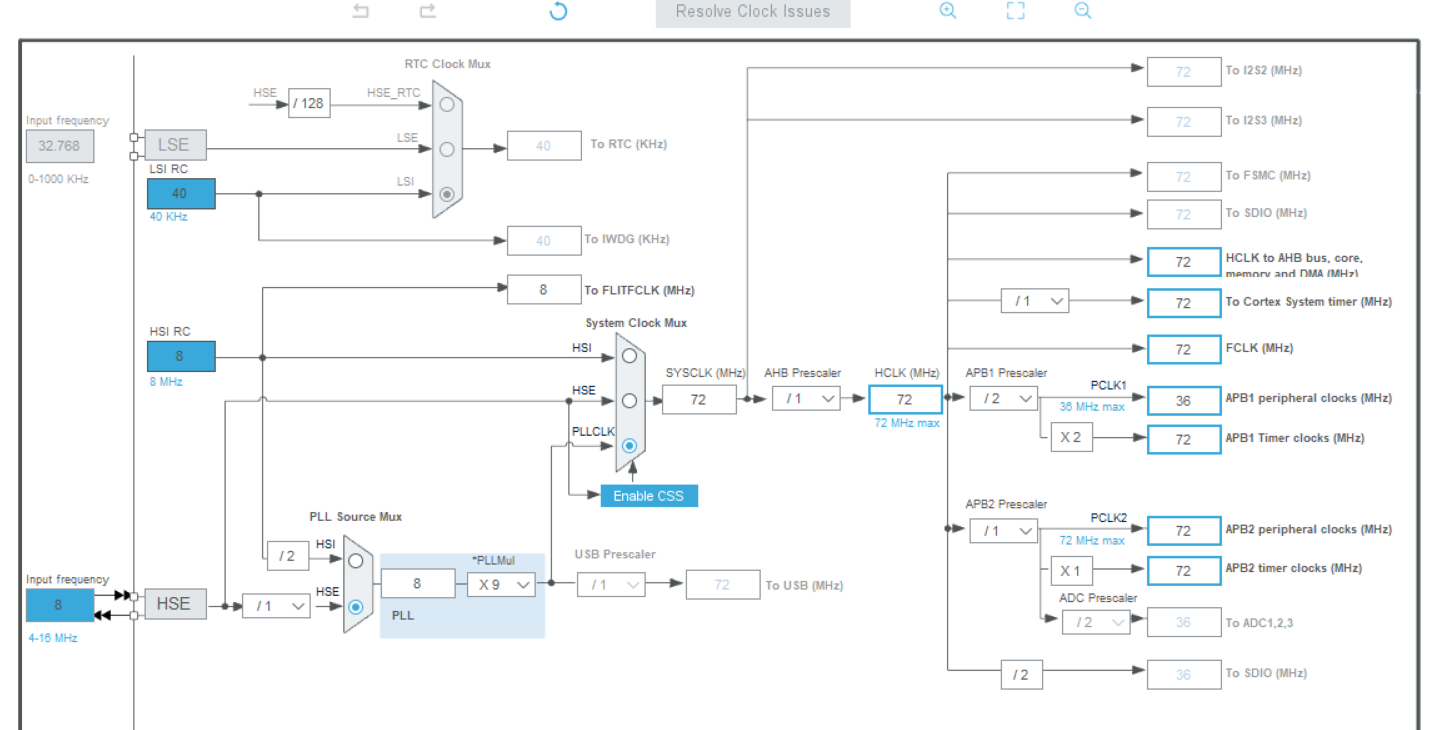Screen dimensions: 1446x730
Task: Click the HSE input frequency field
Action: pos(59,605)
